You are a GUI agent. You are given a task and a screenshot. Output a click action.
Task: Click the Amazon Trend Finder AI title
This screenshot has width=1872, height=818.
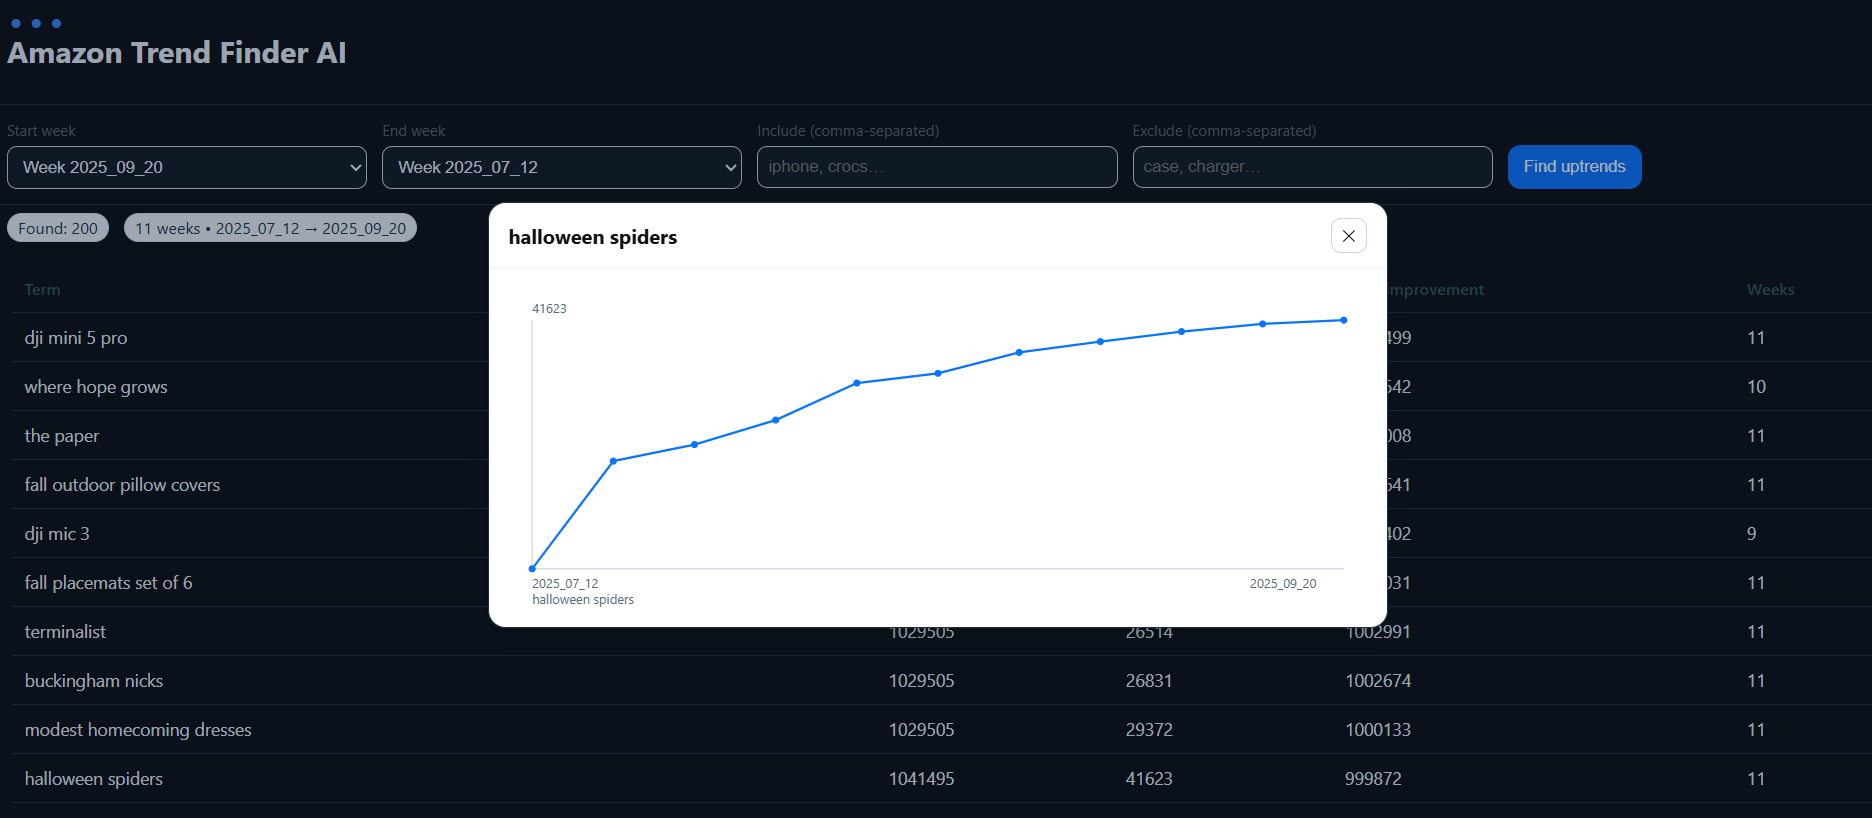pos(177,53)
